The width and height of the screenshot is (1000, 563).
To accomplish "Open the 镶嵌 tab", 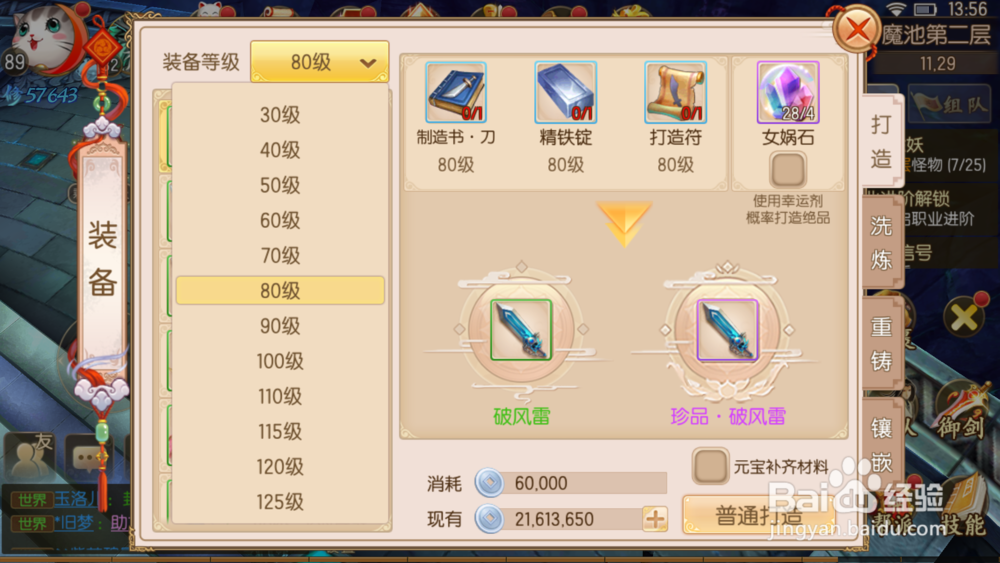I will (881, 444).
